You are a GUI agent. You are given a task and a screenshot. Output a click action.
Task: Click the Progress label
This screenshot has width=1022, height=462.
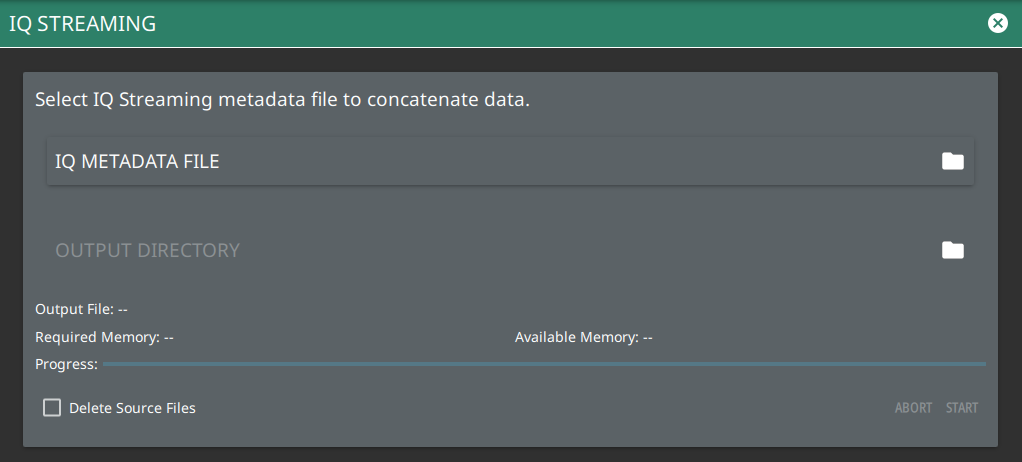(66, 364)
